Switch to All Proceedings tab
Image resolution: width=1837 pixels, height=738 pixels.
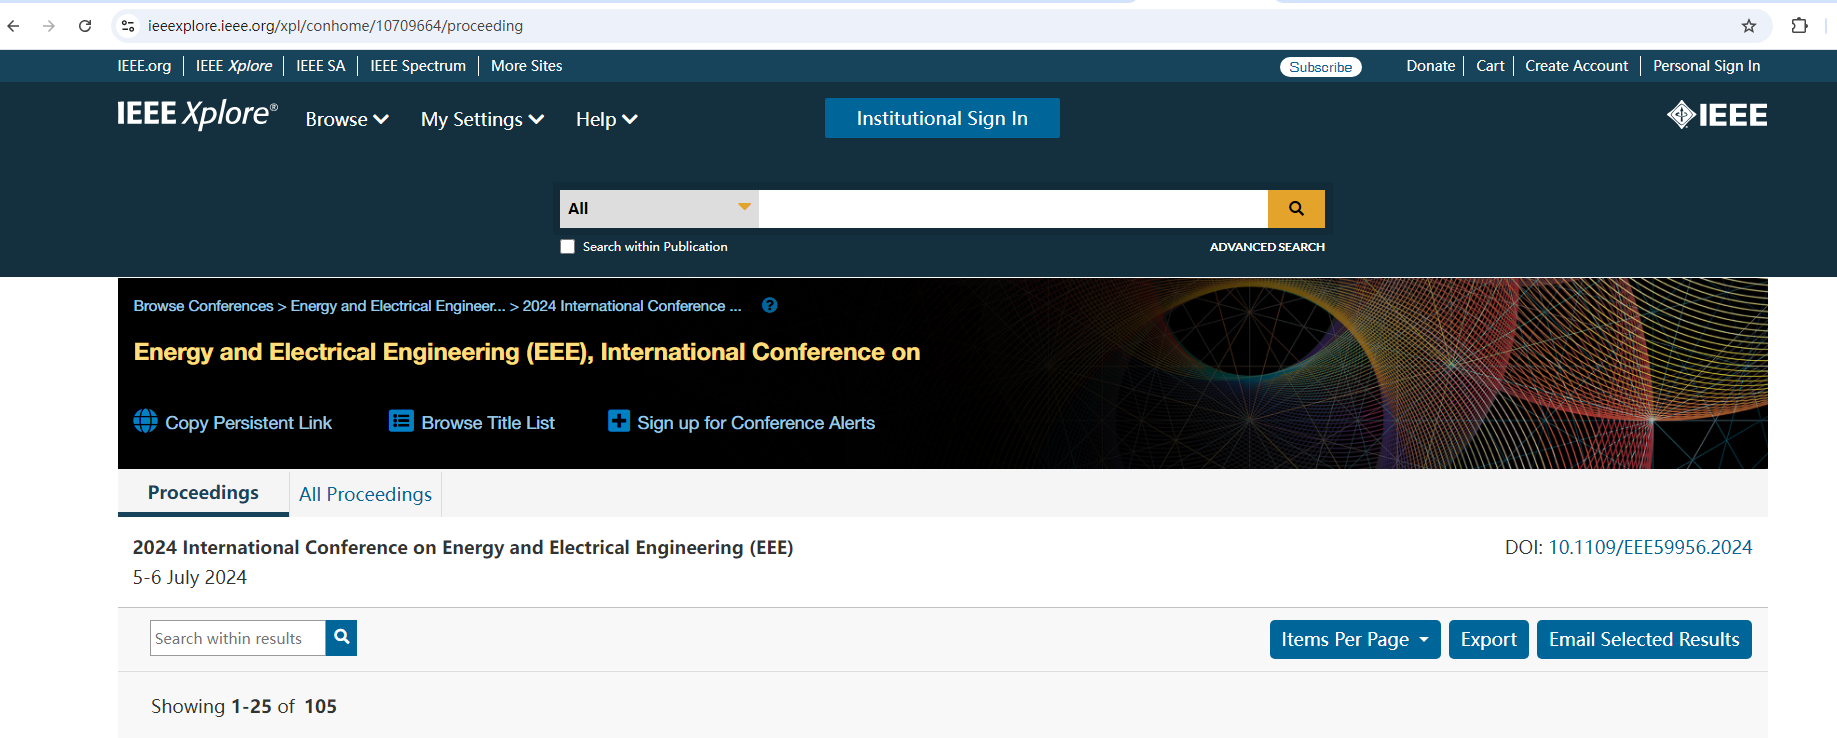365,494
